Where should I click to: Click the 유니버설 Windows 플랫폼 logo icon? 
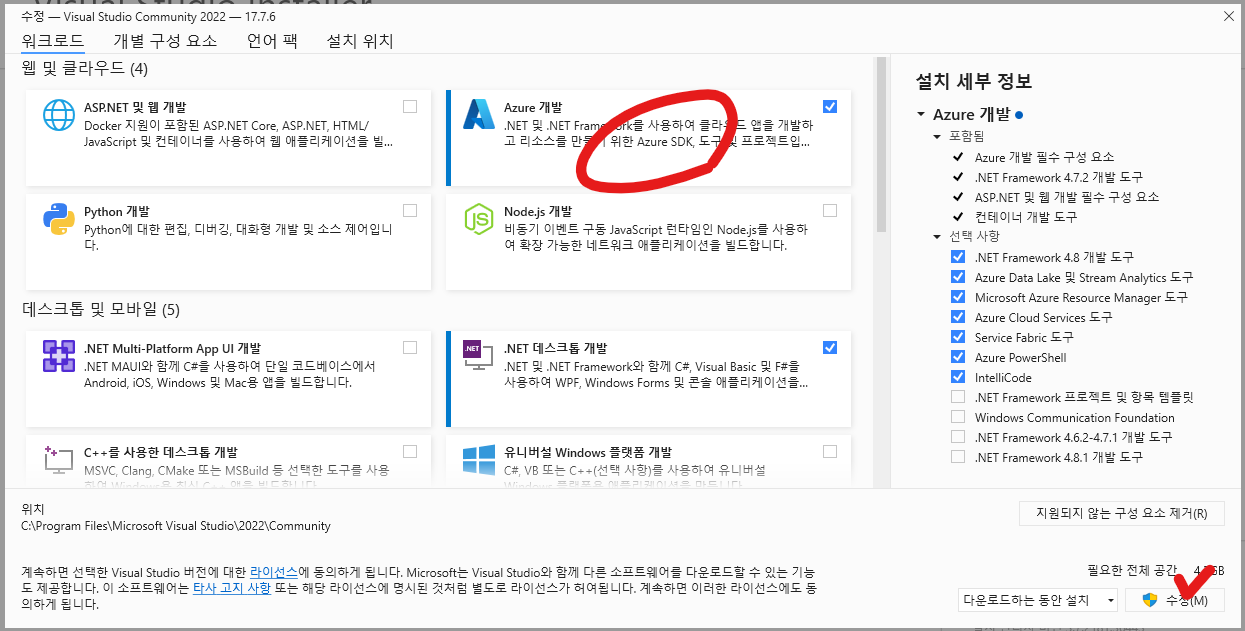pyautogui.click(x=479, y=460)
